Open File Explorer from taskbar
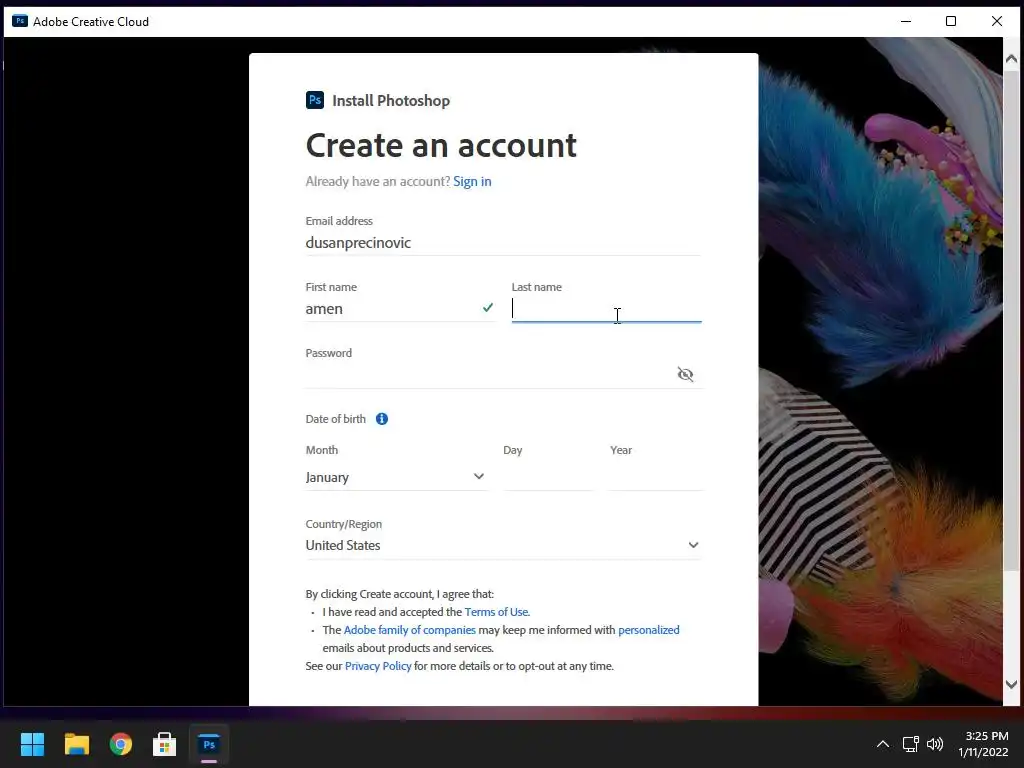Viewport: 1024px width, 768px height. point(76,744)
